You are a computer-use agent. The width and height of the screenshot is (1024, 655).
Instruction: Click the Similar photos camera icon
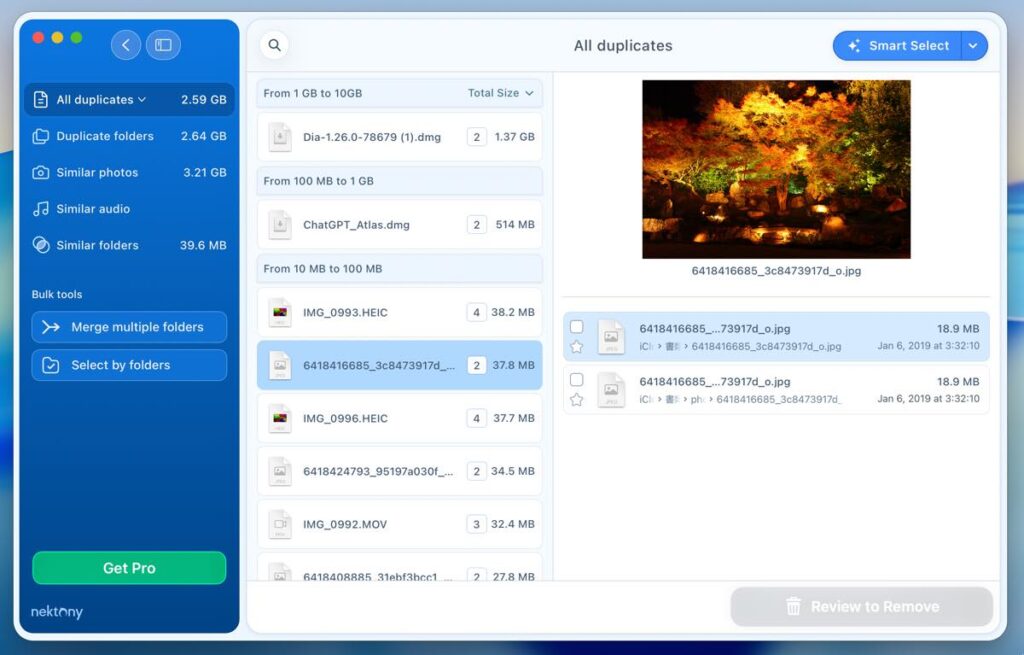[40, 172]
